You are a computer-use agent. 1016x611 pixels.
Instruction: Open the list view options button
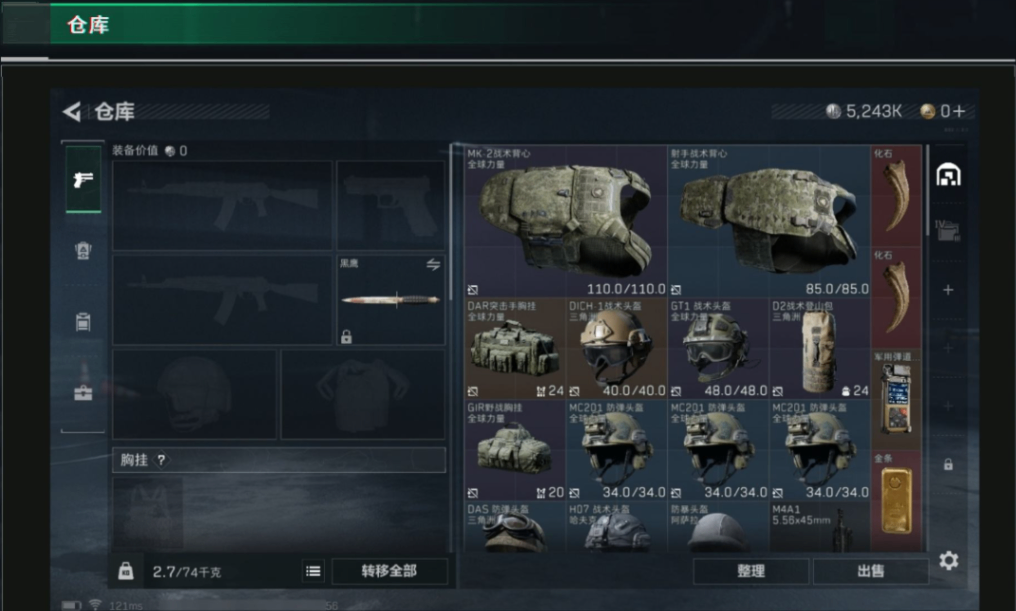313,571
